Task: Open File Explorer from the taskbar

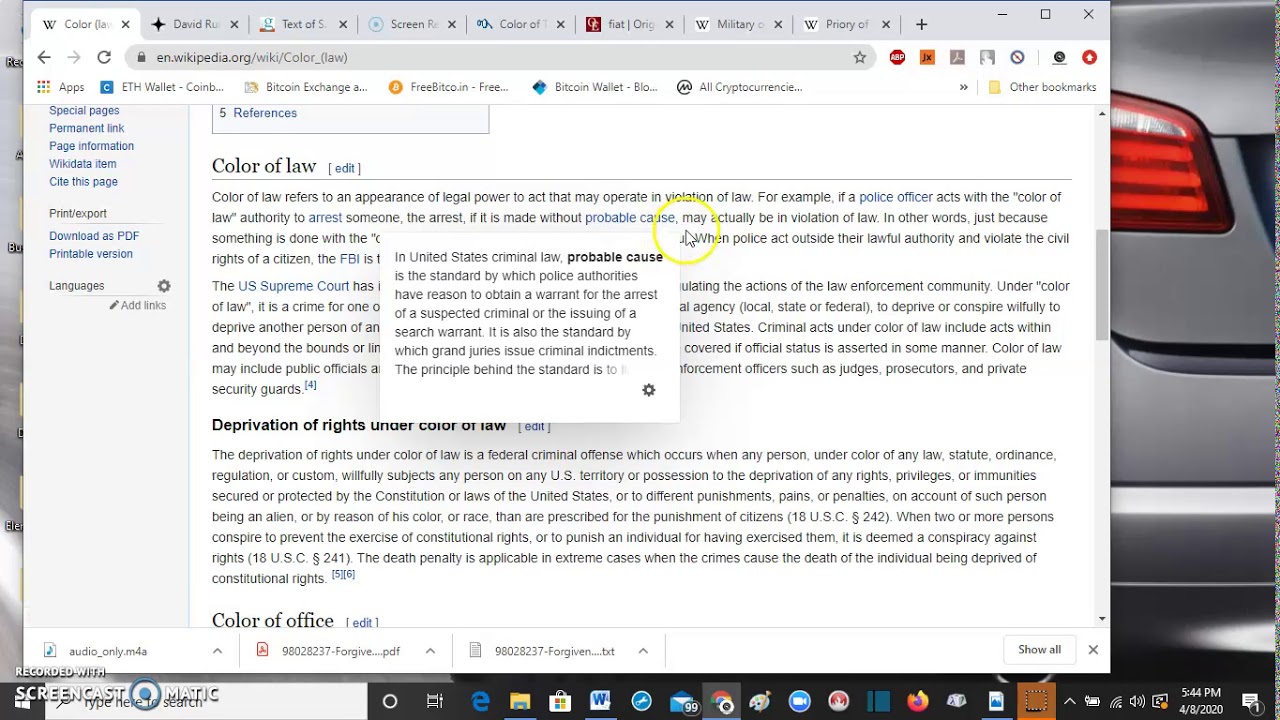Action: point(521,701)
